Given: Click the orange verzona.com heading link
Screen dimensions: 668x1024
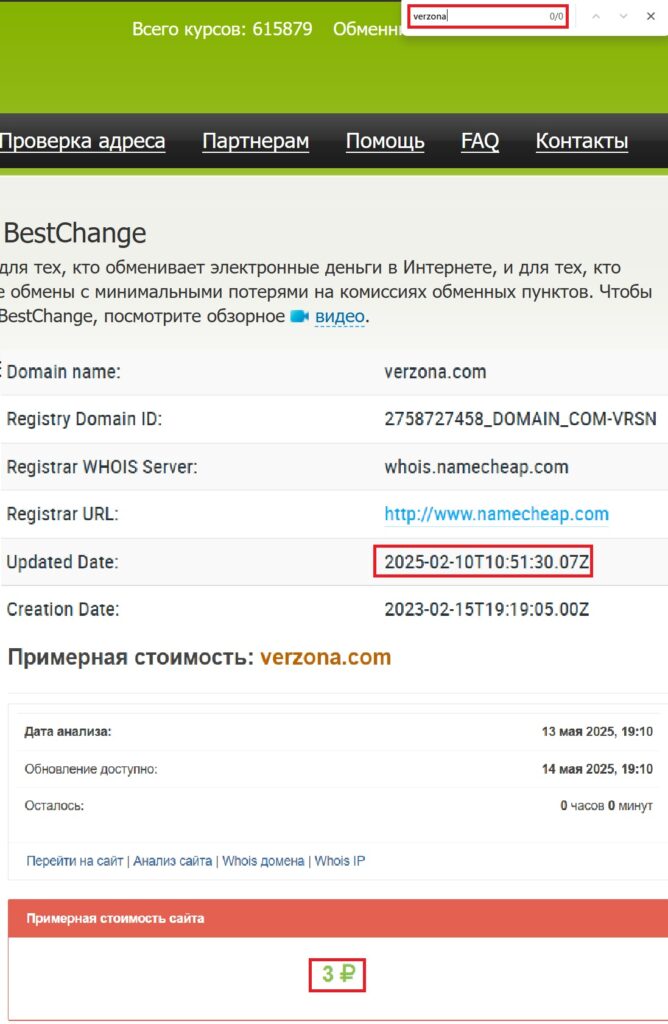Looking at the screenshot, I should coord(325,657).
